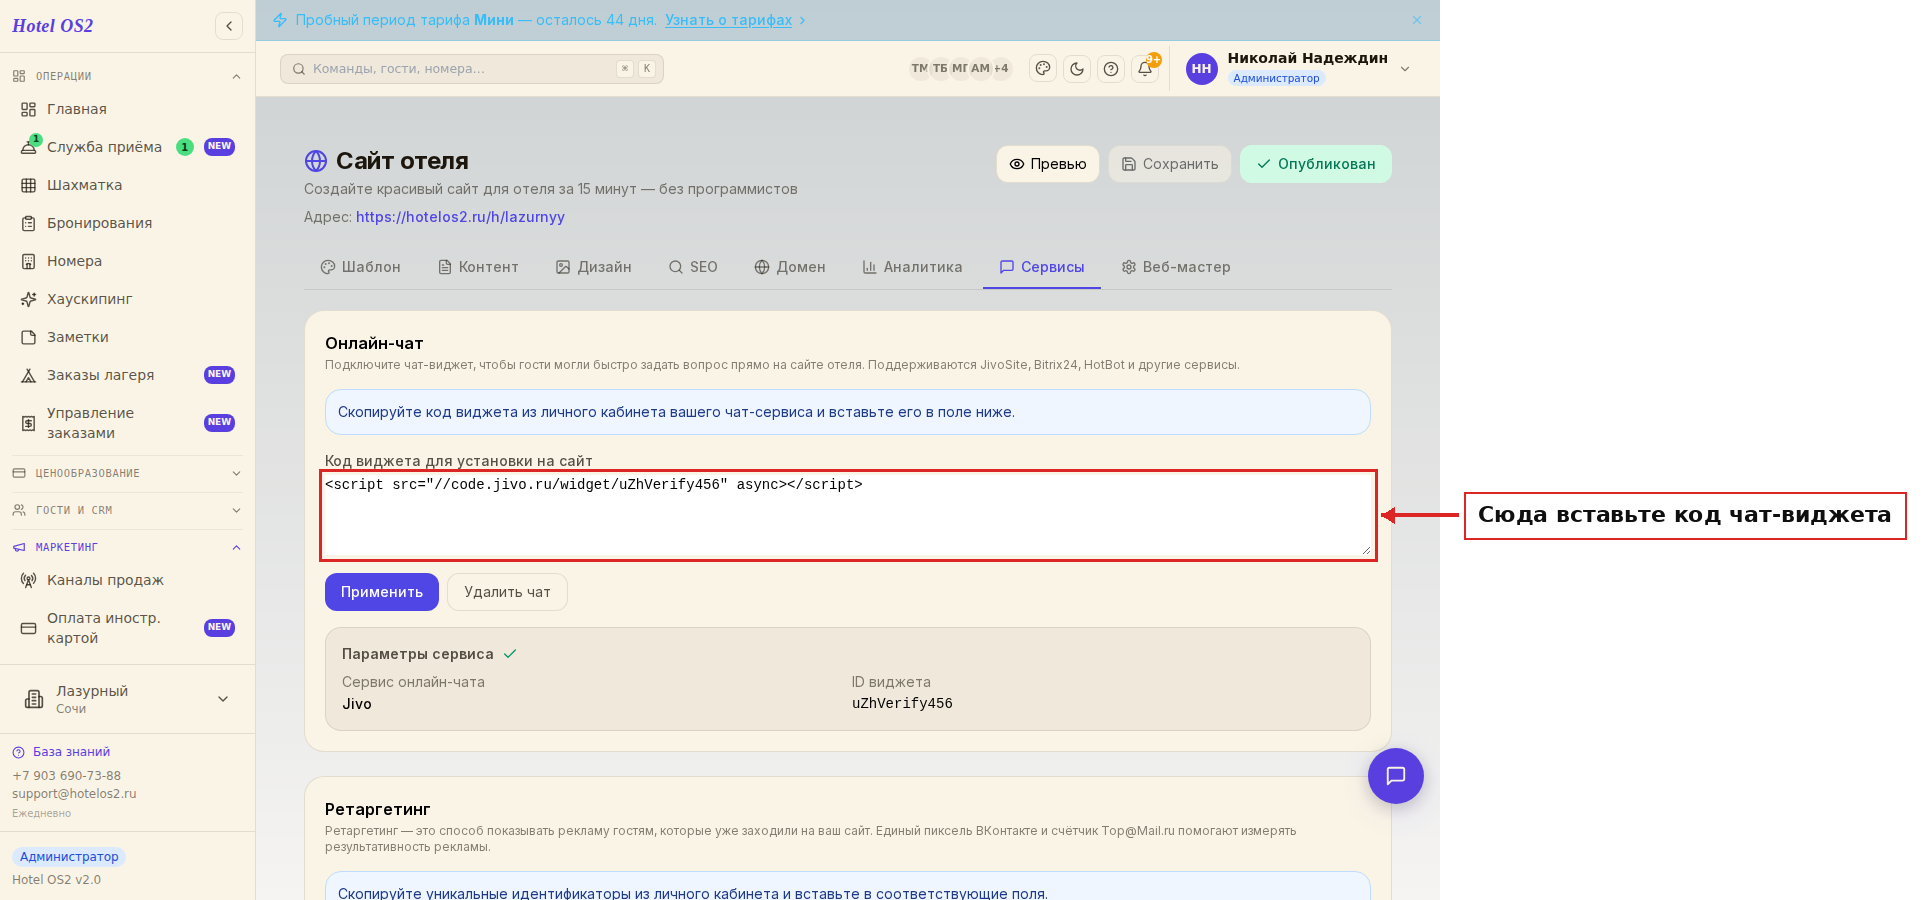Viewport: 1930px width, 900px height.
Task: Click the НН profile avatar
Action: 1202,69
